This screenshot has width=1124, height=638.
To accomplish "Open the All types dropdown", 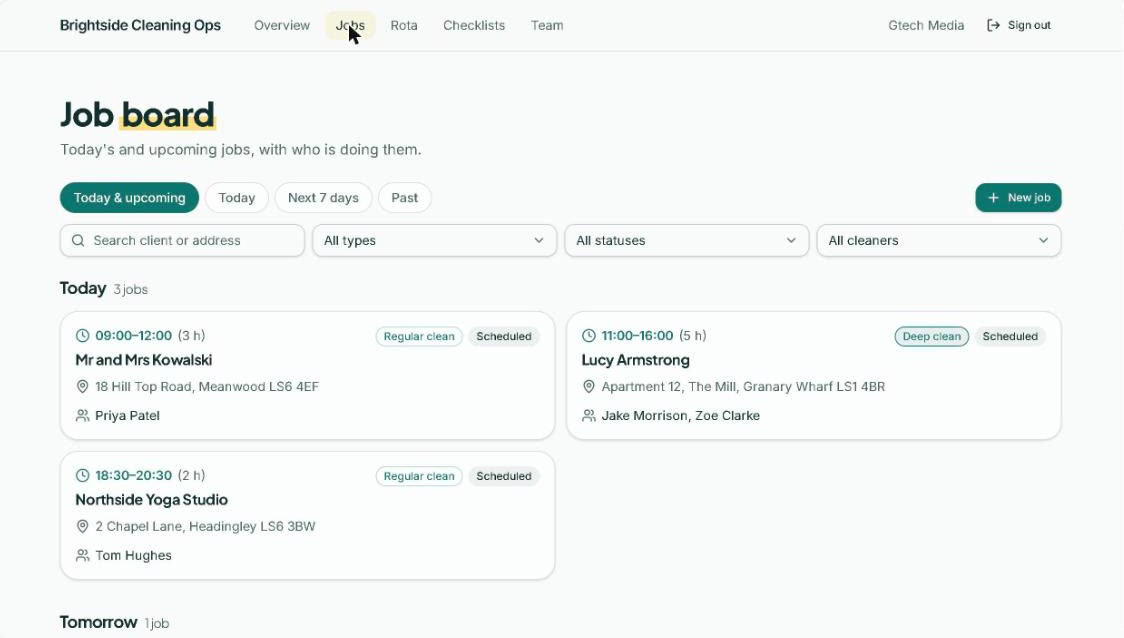I will [434, 240].
